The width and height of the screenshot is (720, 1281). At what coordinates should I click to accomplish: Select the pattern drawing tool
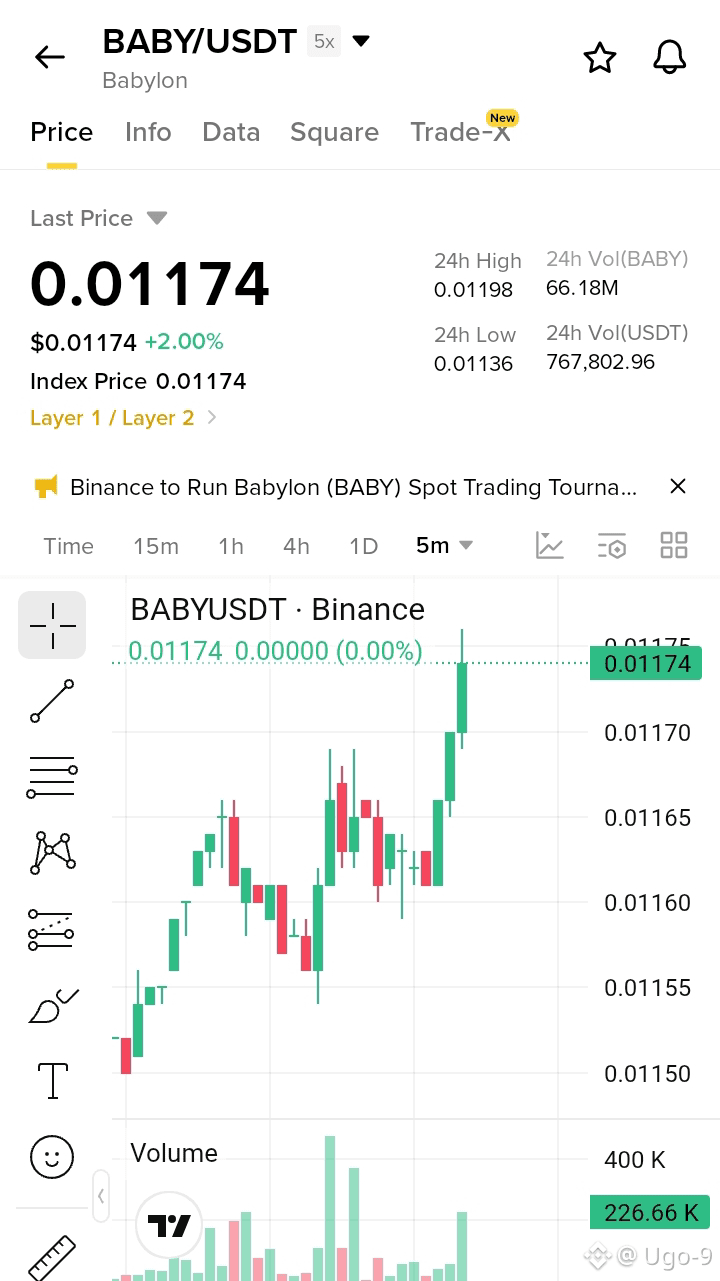52,852
